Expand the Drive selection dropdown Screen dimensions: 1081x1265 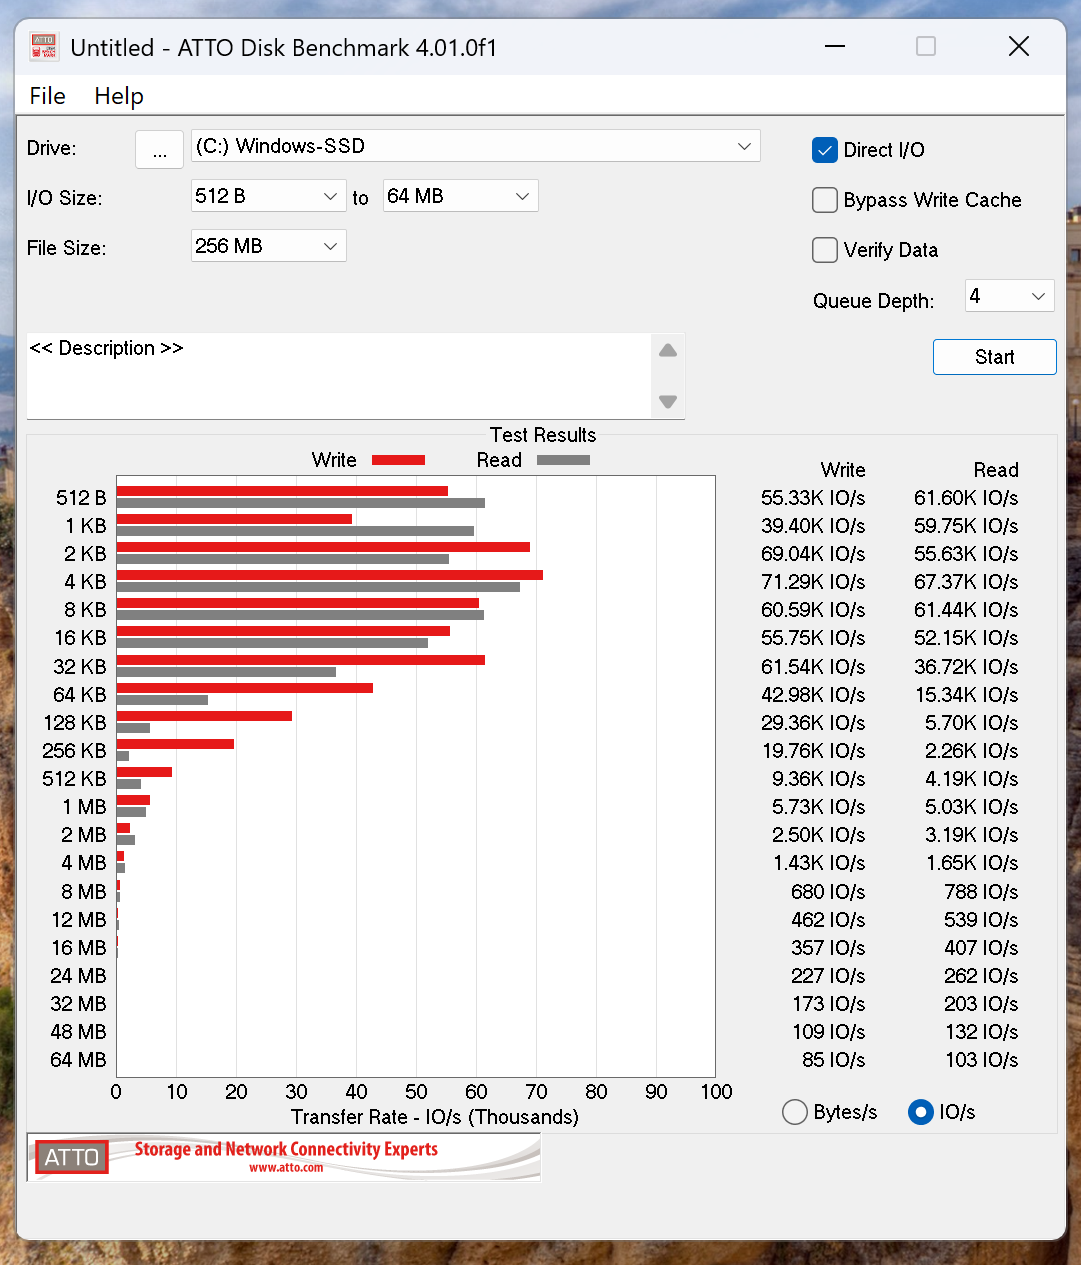pyautogui.click(x=744, y=146)
